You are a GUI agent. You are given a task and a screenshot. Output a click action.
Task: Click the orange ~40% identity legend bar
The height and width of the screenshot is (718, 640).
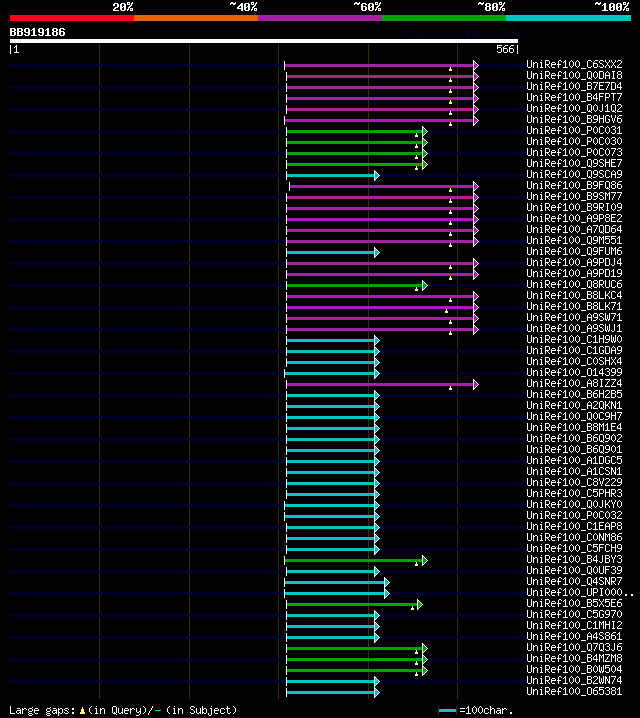click(x=196, y=18)
